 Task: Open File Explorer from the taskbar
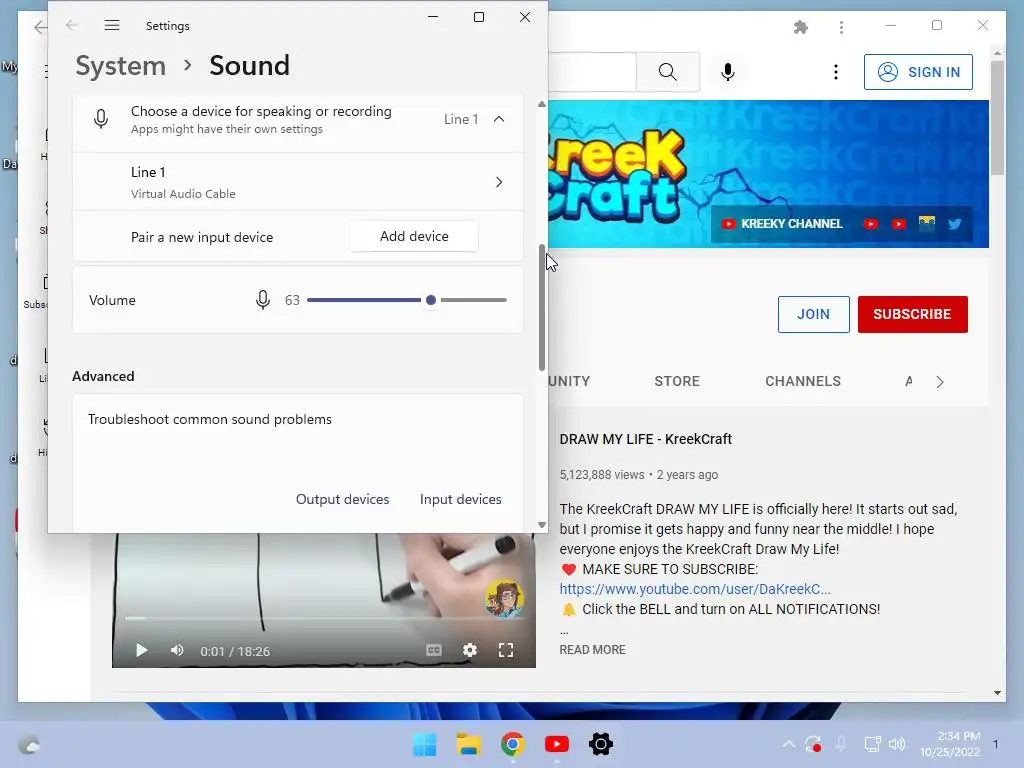click(x=468, y=744)
